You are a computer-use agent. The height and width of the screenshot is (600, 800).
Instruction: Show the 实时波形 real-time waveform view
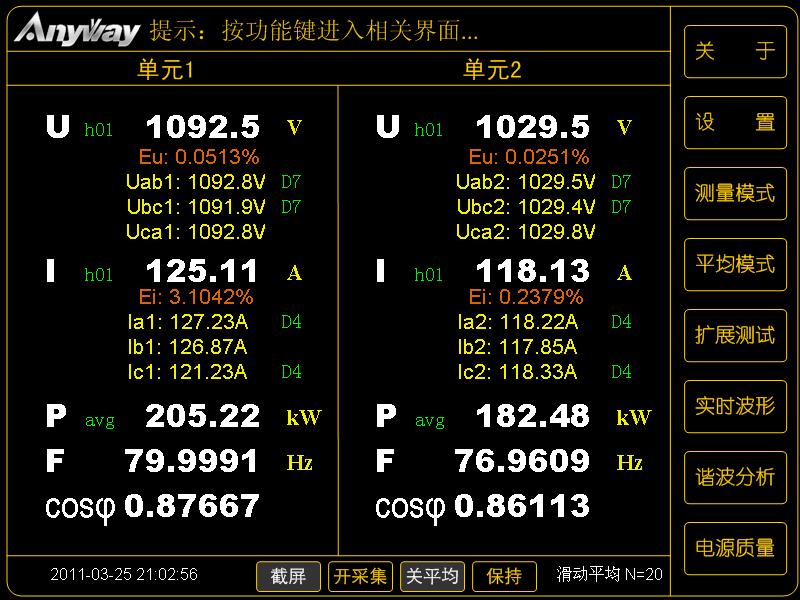(x=735, y=406)
